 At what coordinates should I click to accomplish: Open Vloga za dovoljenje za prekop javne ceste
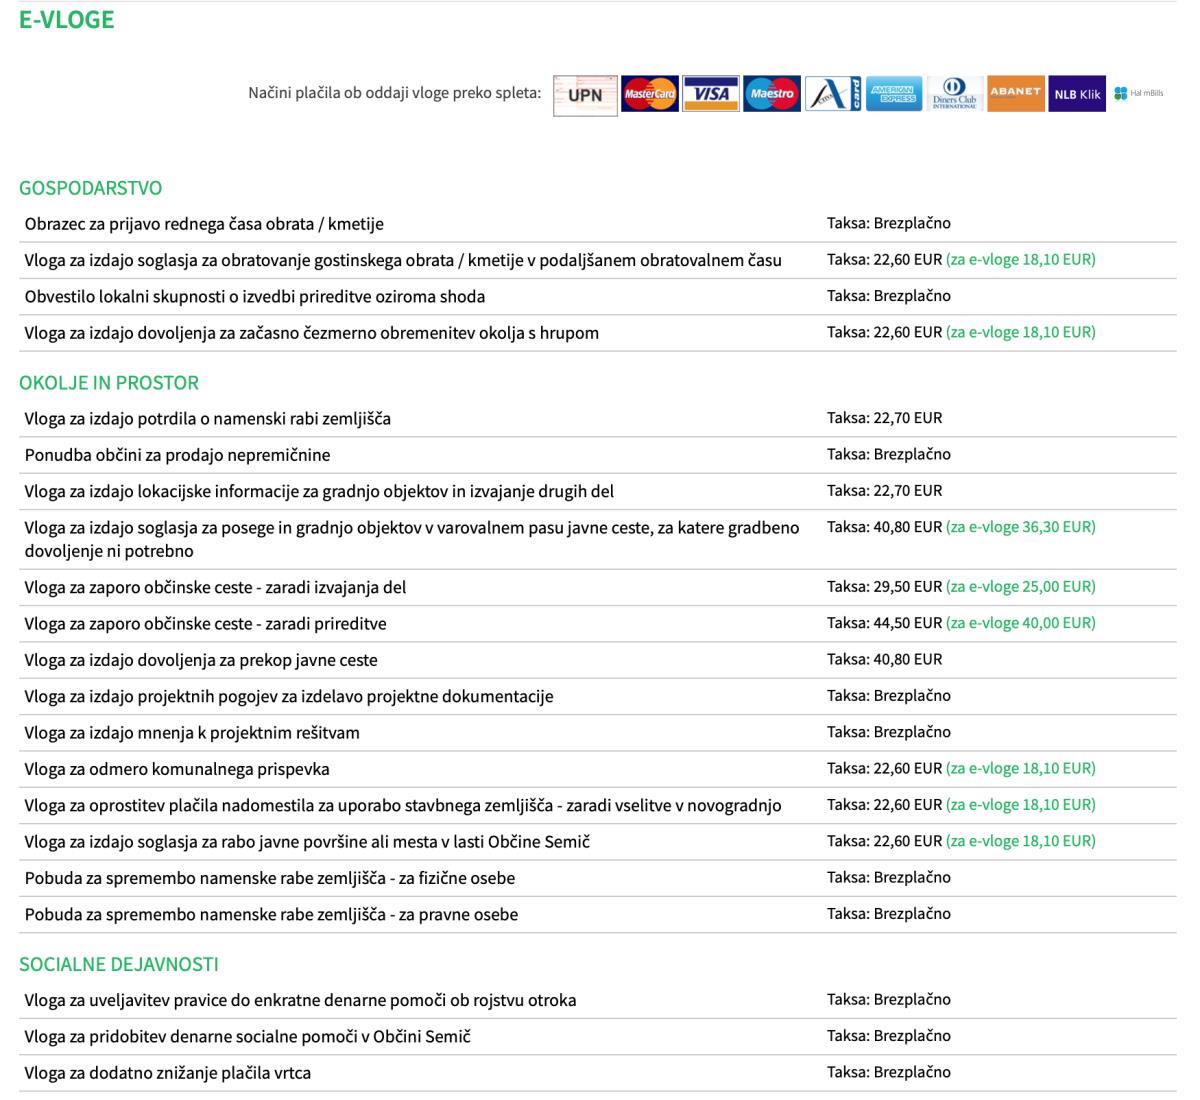pyautogui.click(x=201, y=660)
